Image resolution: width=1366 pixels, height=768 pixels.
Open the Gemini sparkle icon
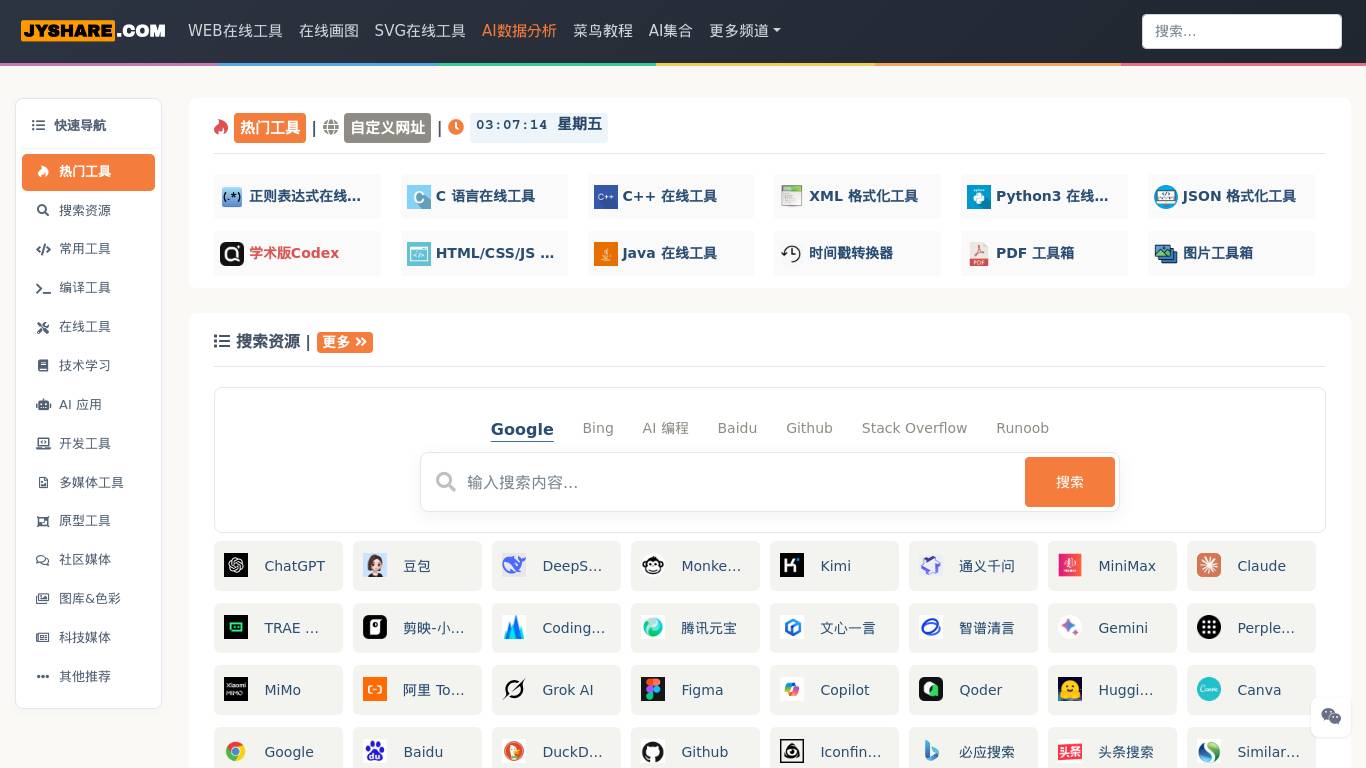pos(1070,628)
